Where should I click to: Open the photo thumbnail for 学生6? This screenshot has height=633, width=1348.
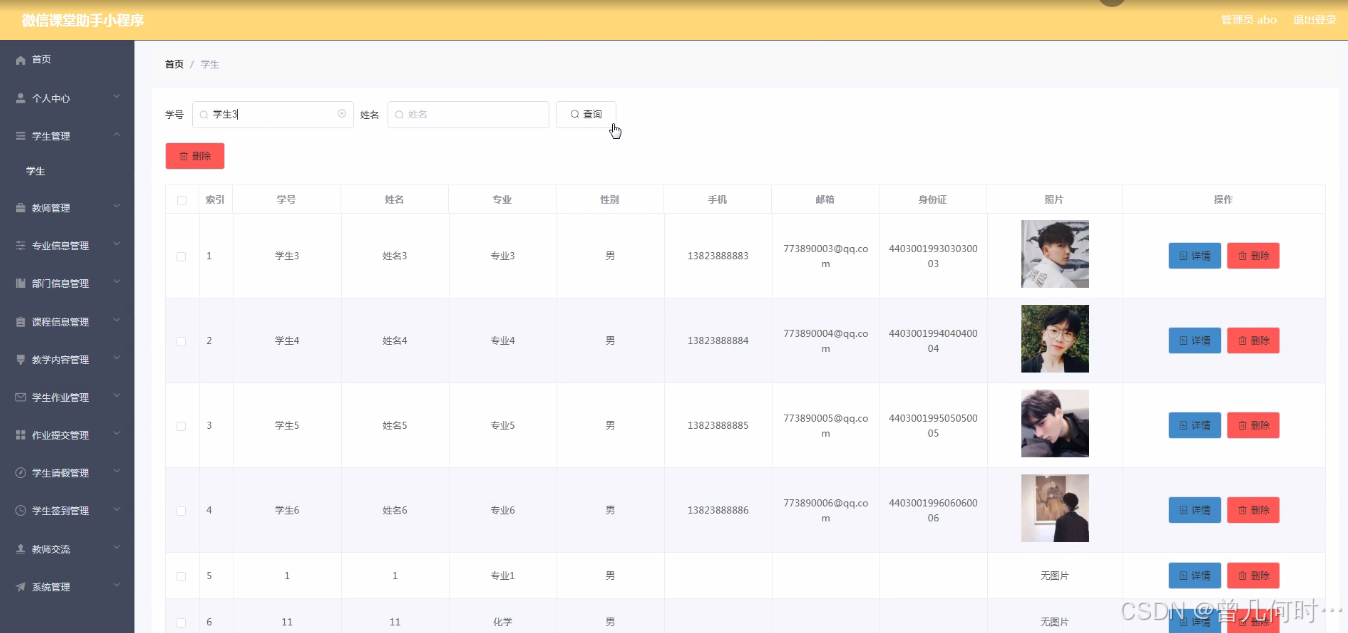[x=1055, y=508]
